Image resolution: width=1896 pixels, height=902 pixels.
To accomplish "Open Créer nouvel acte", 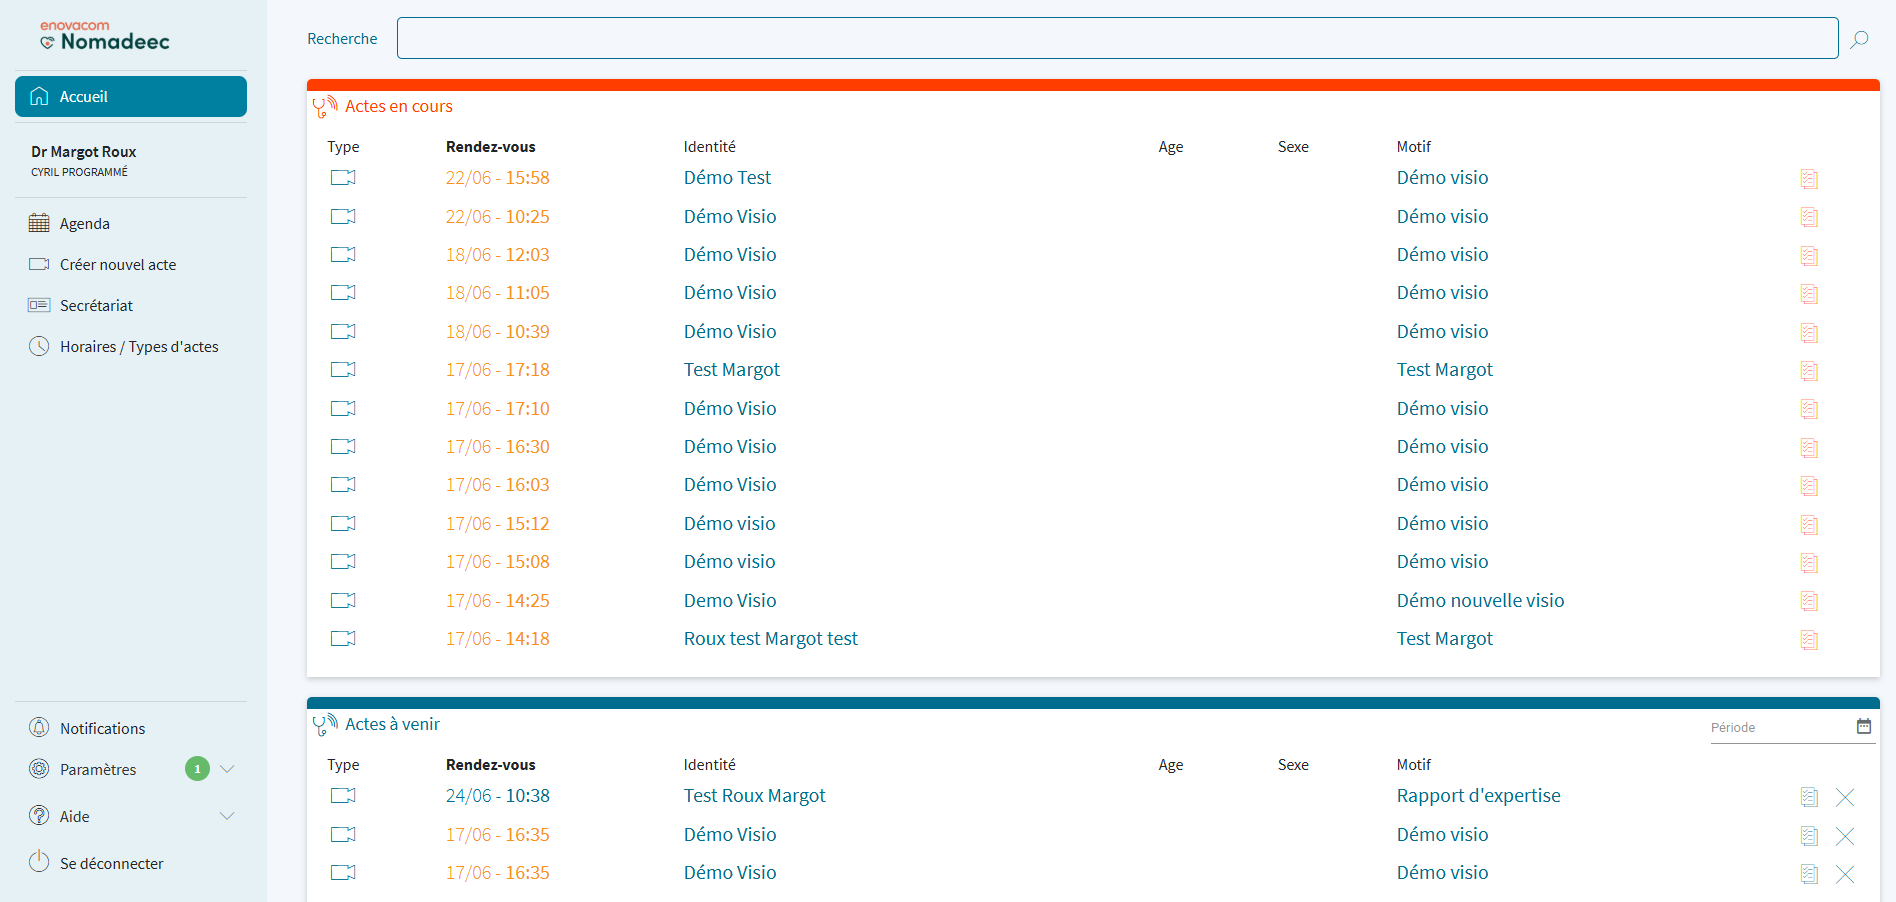I will click(117, 264).
